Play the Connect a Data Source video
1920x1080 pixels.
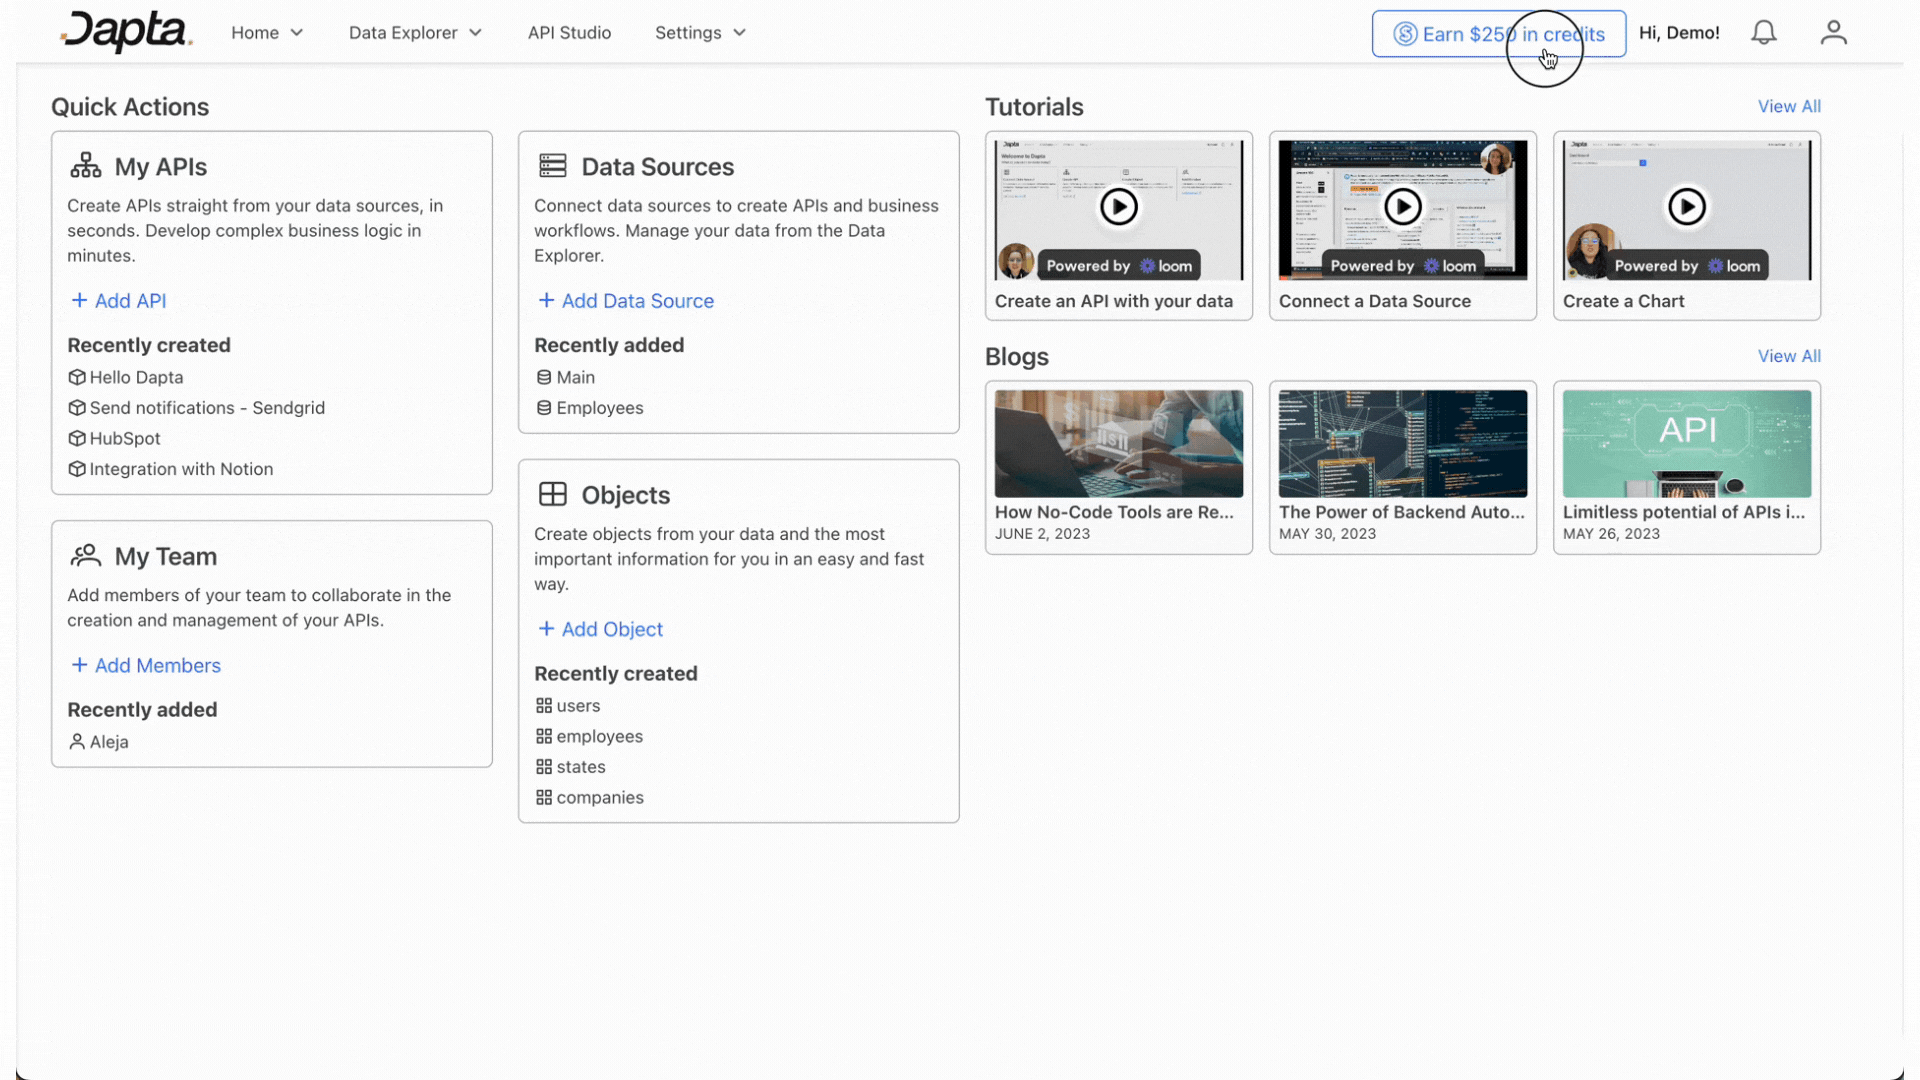pyautogui.click(x=1402, y=207)
